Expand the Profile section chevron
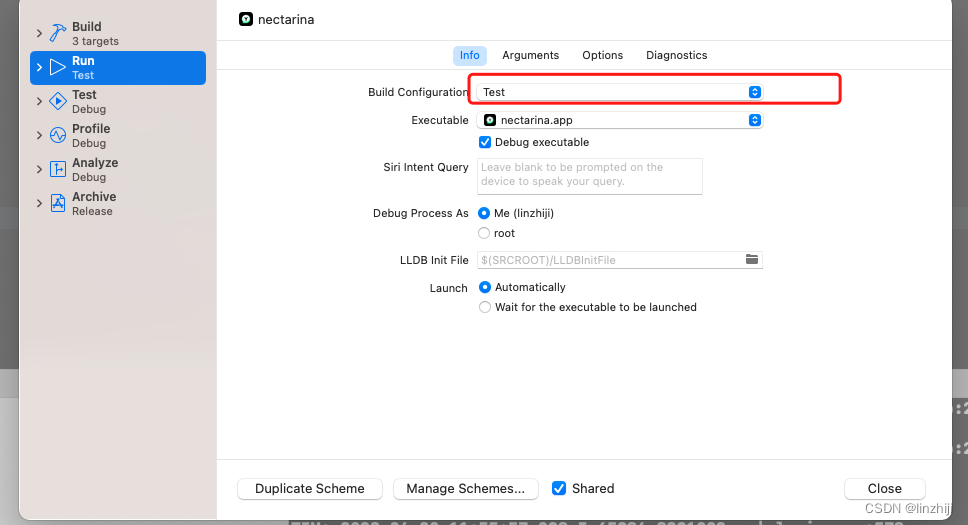Viewport: 968px width, 525px height. [x=39, y=135]
